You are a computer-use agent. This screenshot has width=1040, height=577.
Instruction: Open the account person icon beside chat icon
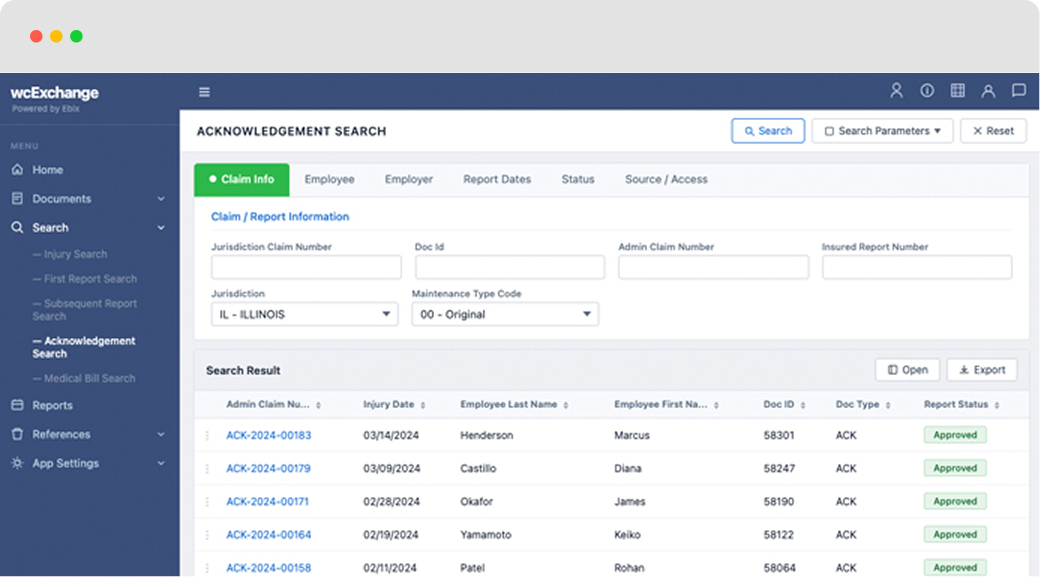pyautogui.click(x=988, y=90)
